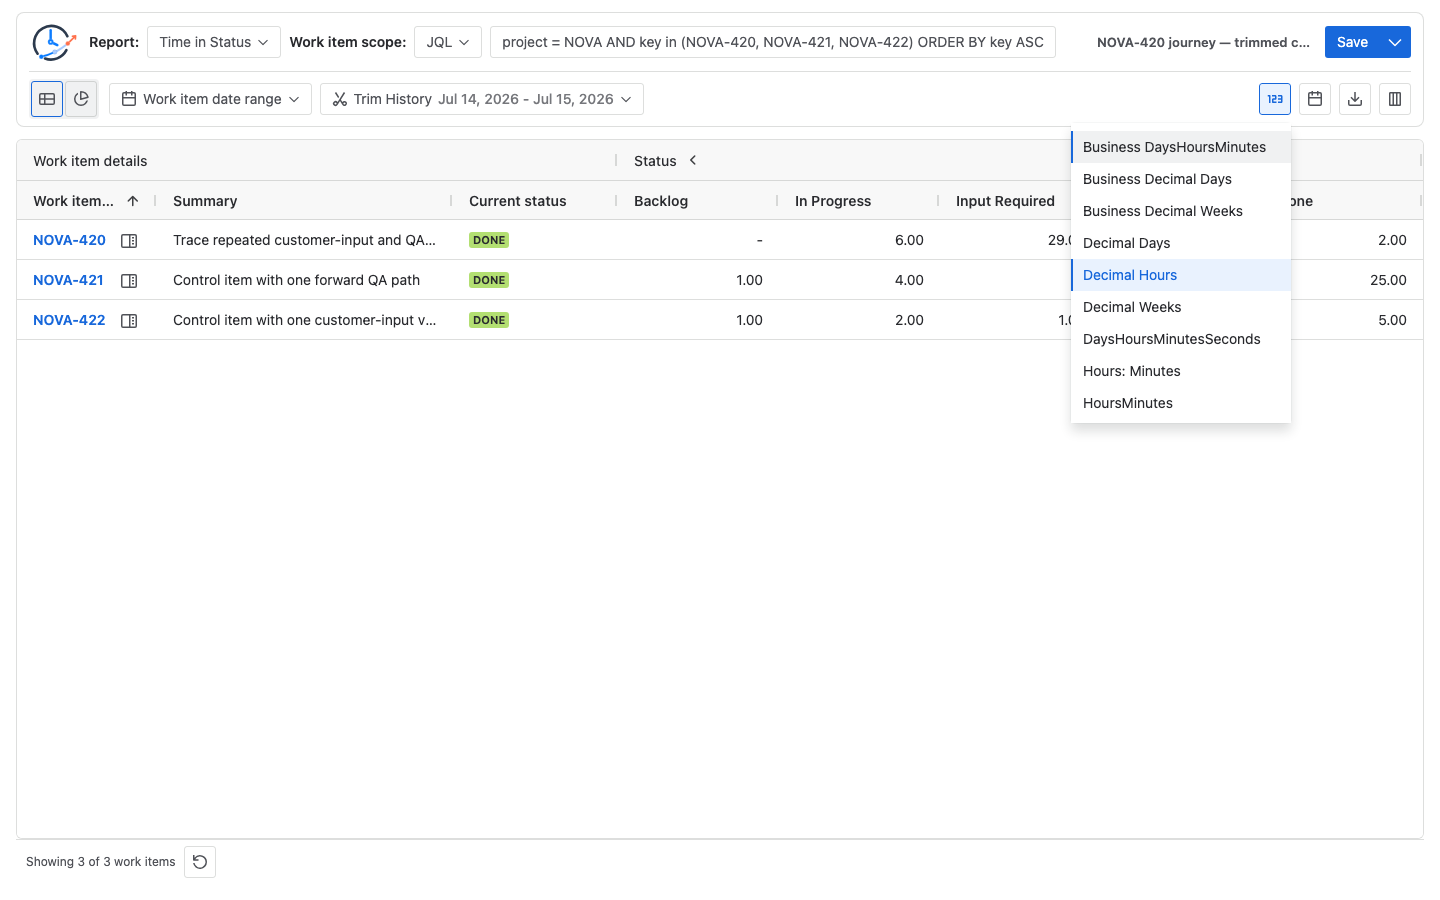Open the calendar settings icon

point(1315,99)
